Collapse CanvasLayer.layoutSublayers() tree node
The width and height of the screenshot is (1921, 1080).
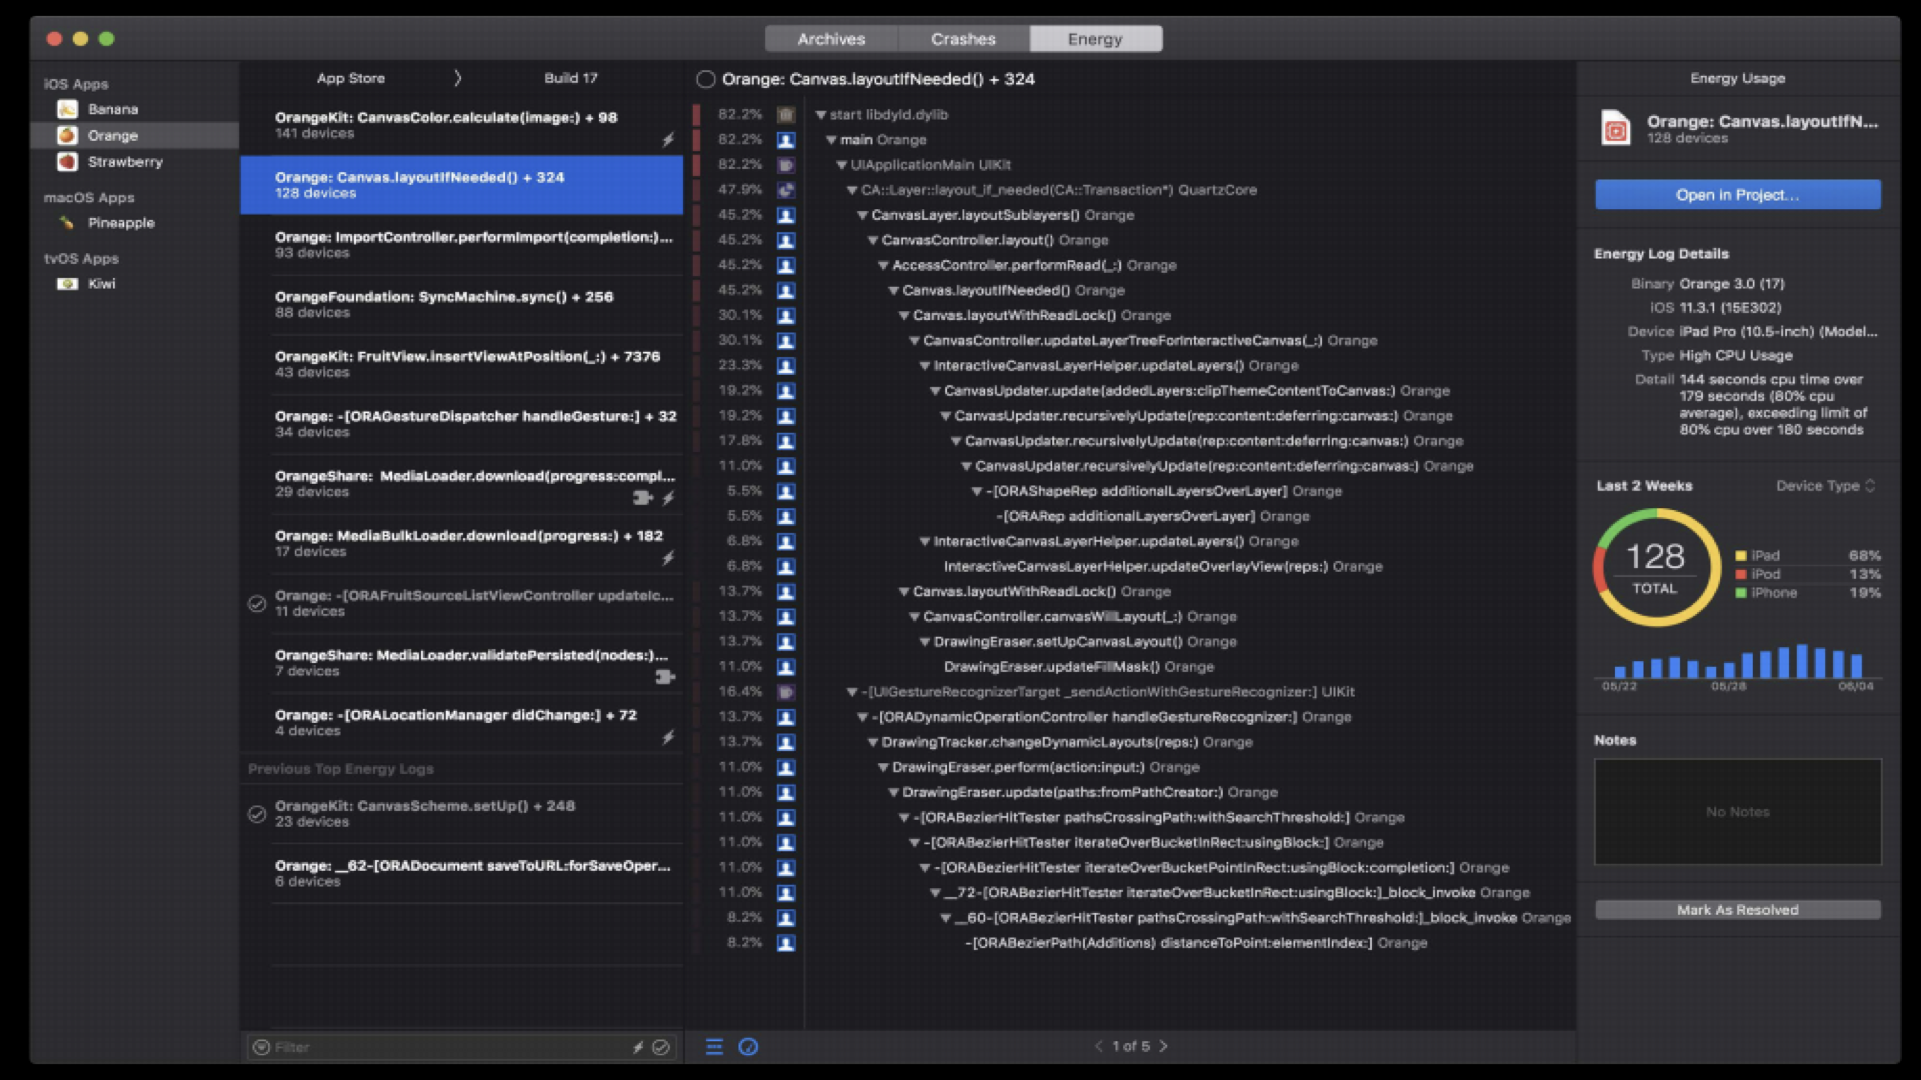pyautogui.click(x=862, y=215)
